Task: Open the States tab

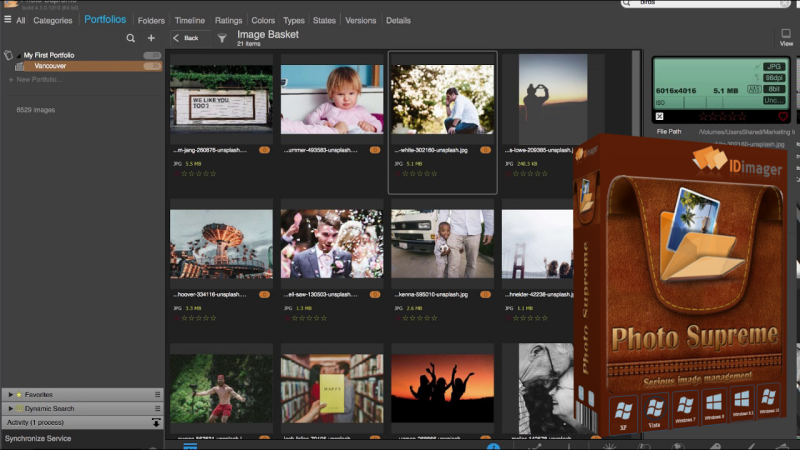Action: [324, 21]
